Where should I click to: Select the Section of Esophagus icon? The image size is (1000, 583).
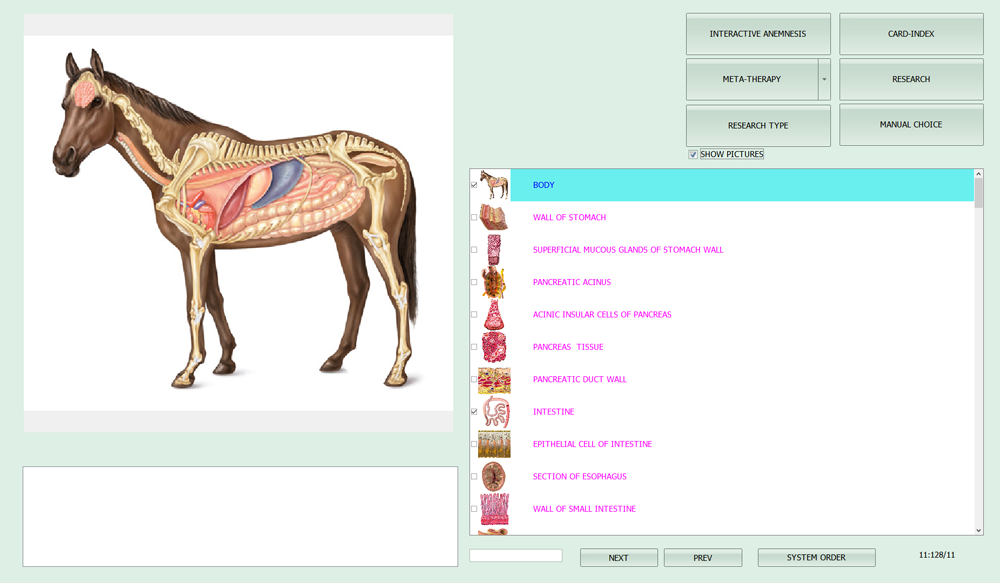coord(494,476)
